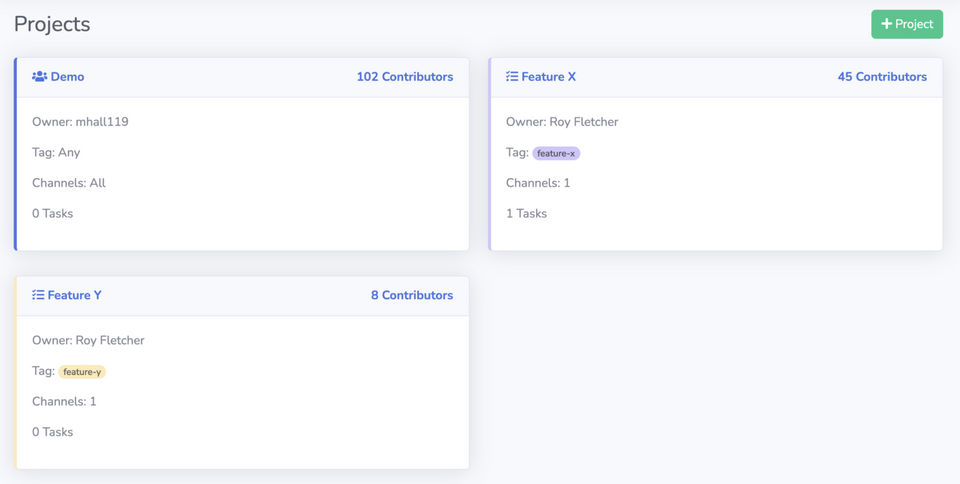Click the purple feature-x tag badge
The image size is (960, 484).
(x=556, y=153)
